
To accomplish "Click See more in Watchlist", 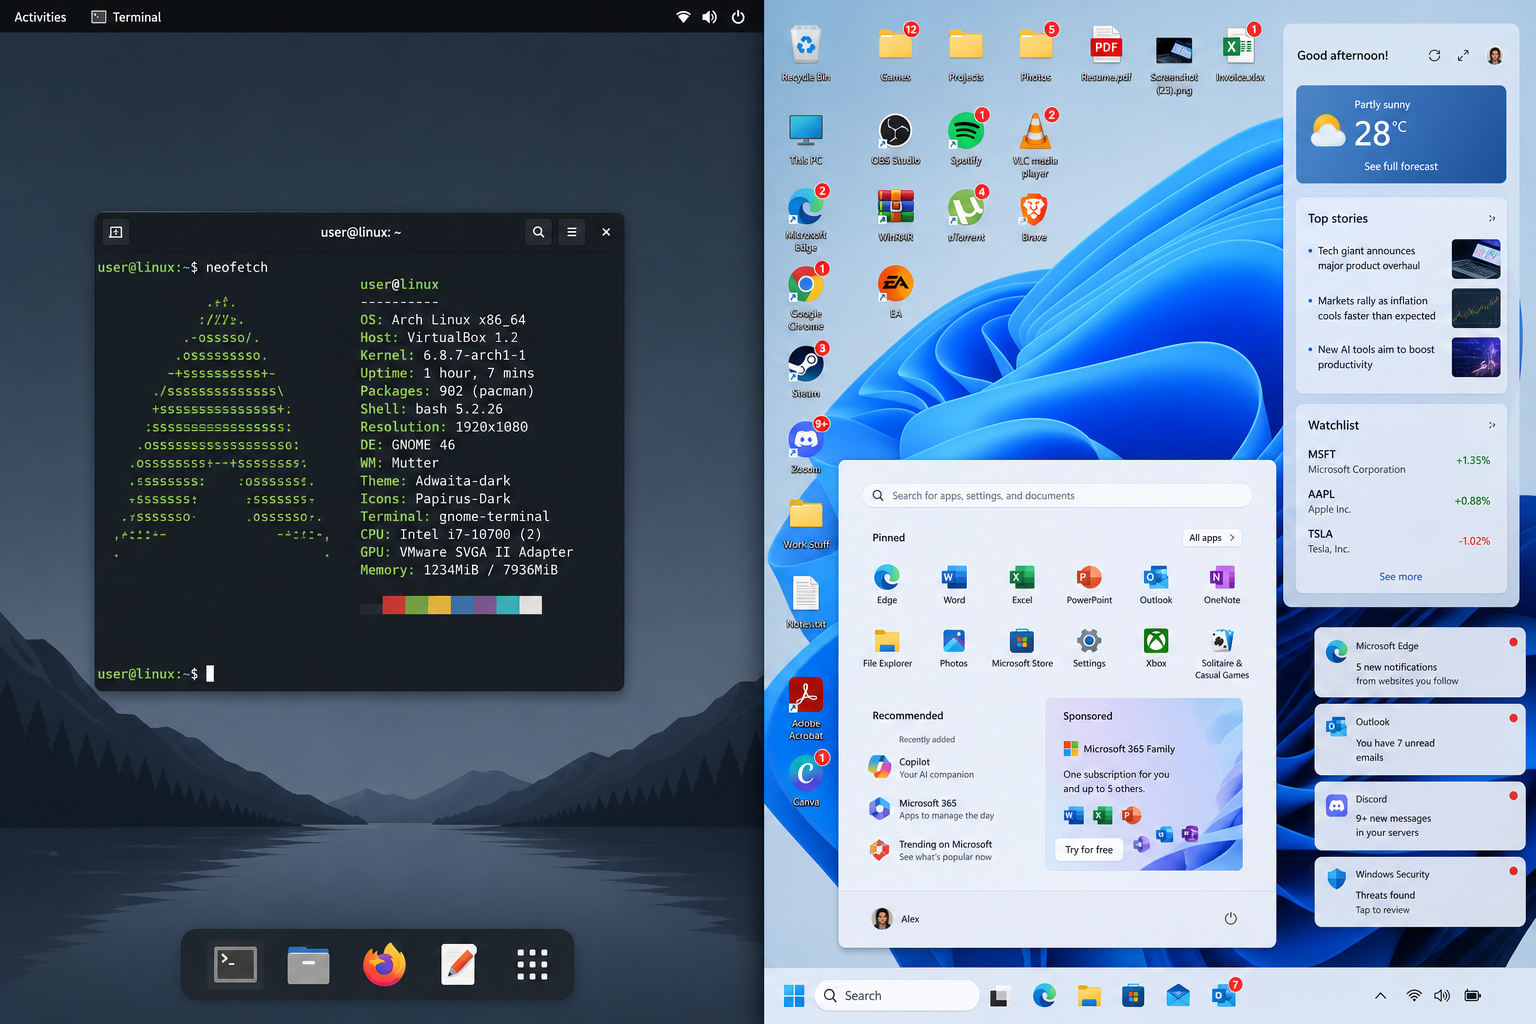I will (x=1401, y=577).
